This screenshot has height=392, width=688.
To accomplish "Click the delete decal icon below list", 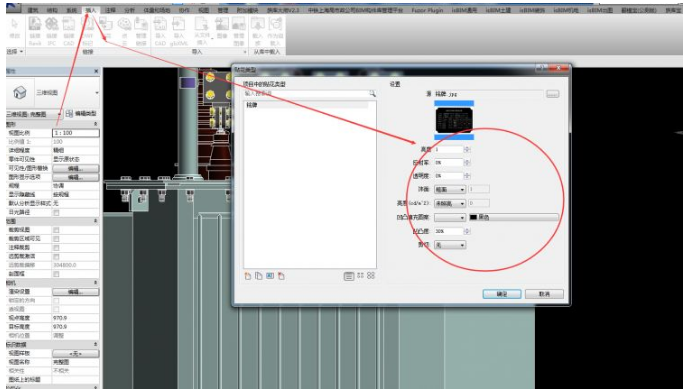I will (281, 276).
